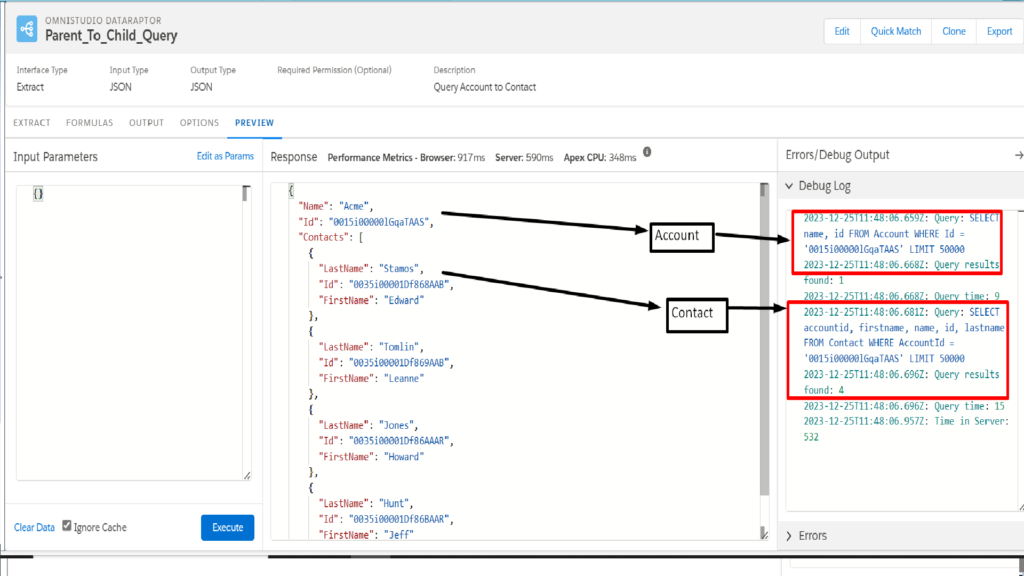Click the Query Account to Contact description
The width and height of the screenshot is (1024, 576).
pyautogui.click(x=485, y=87)
